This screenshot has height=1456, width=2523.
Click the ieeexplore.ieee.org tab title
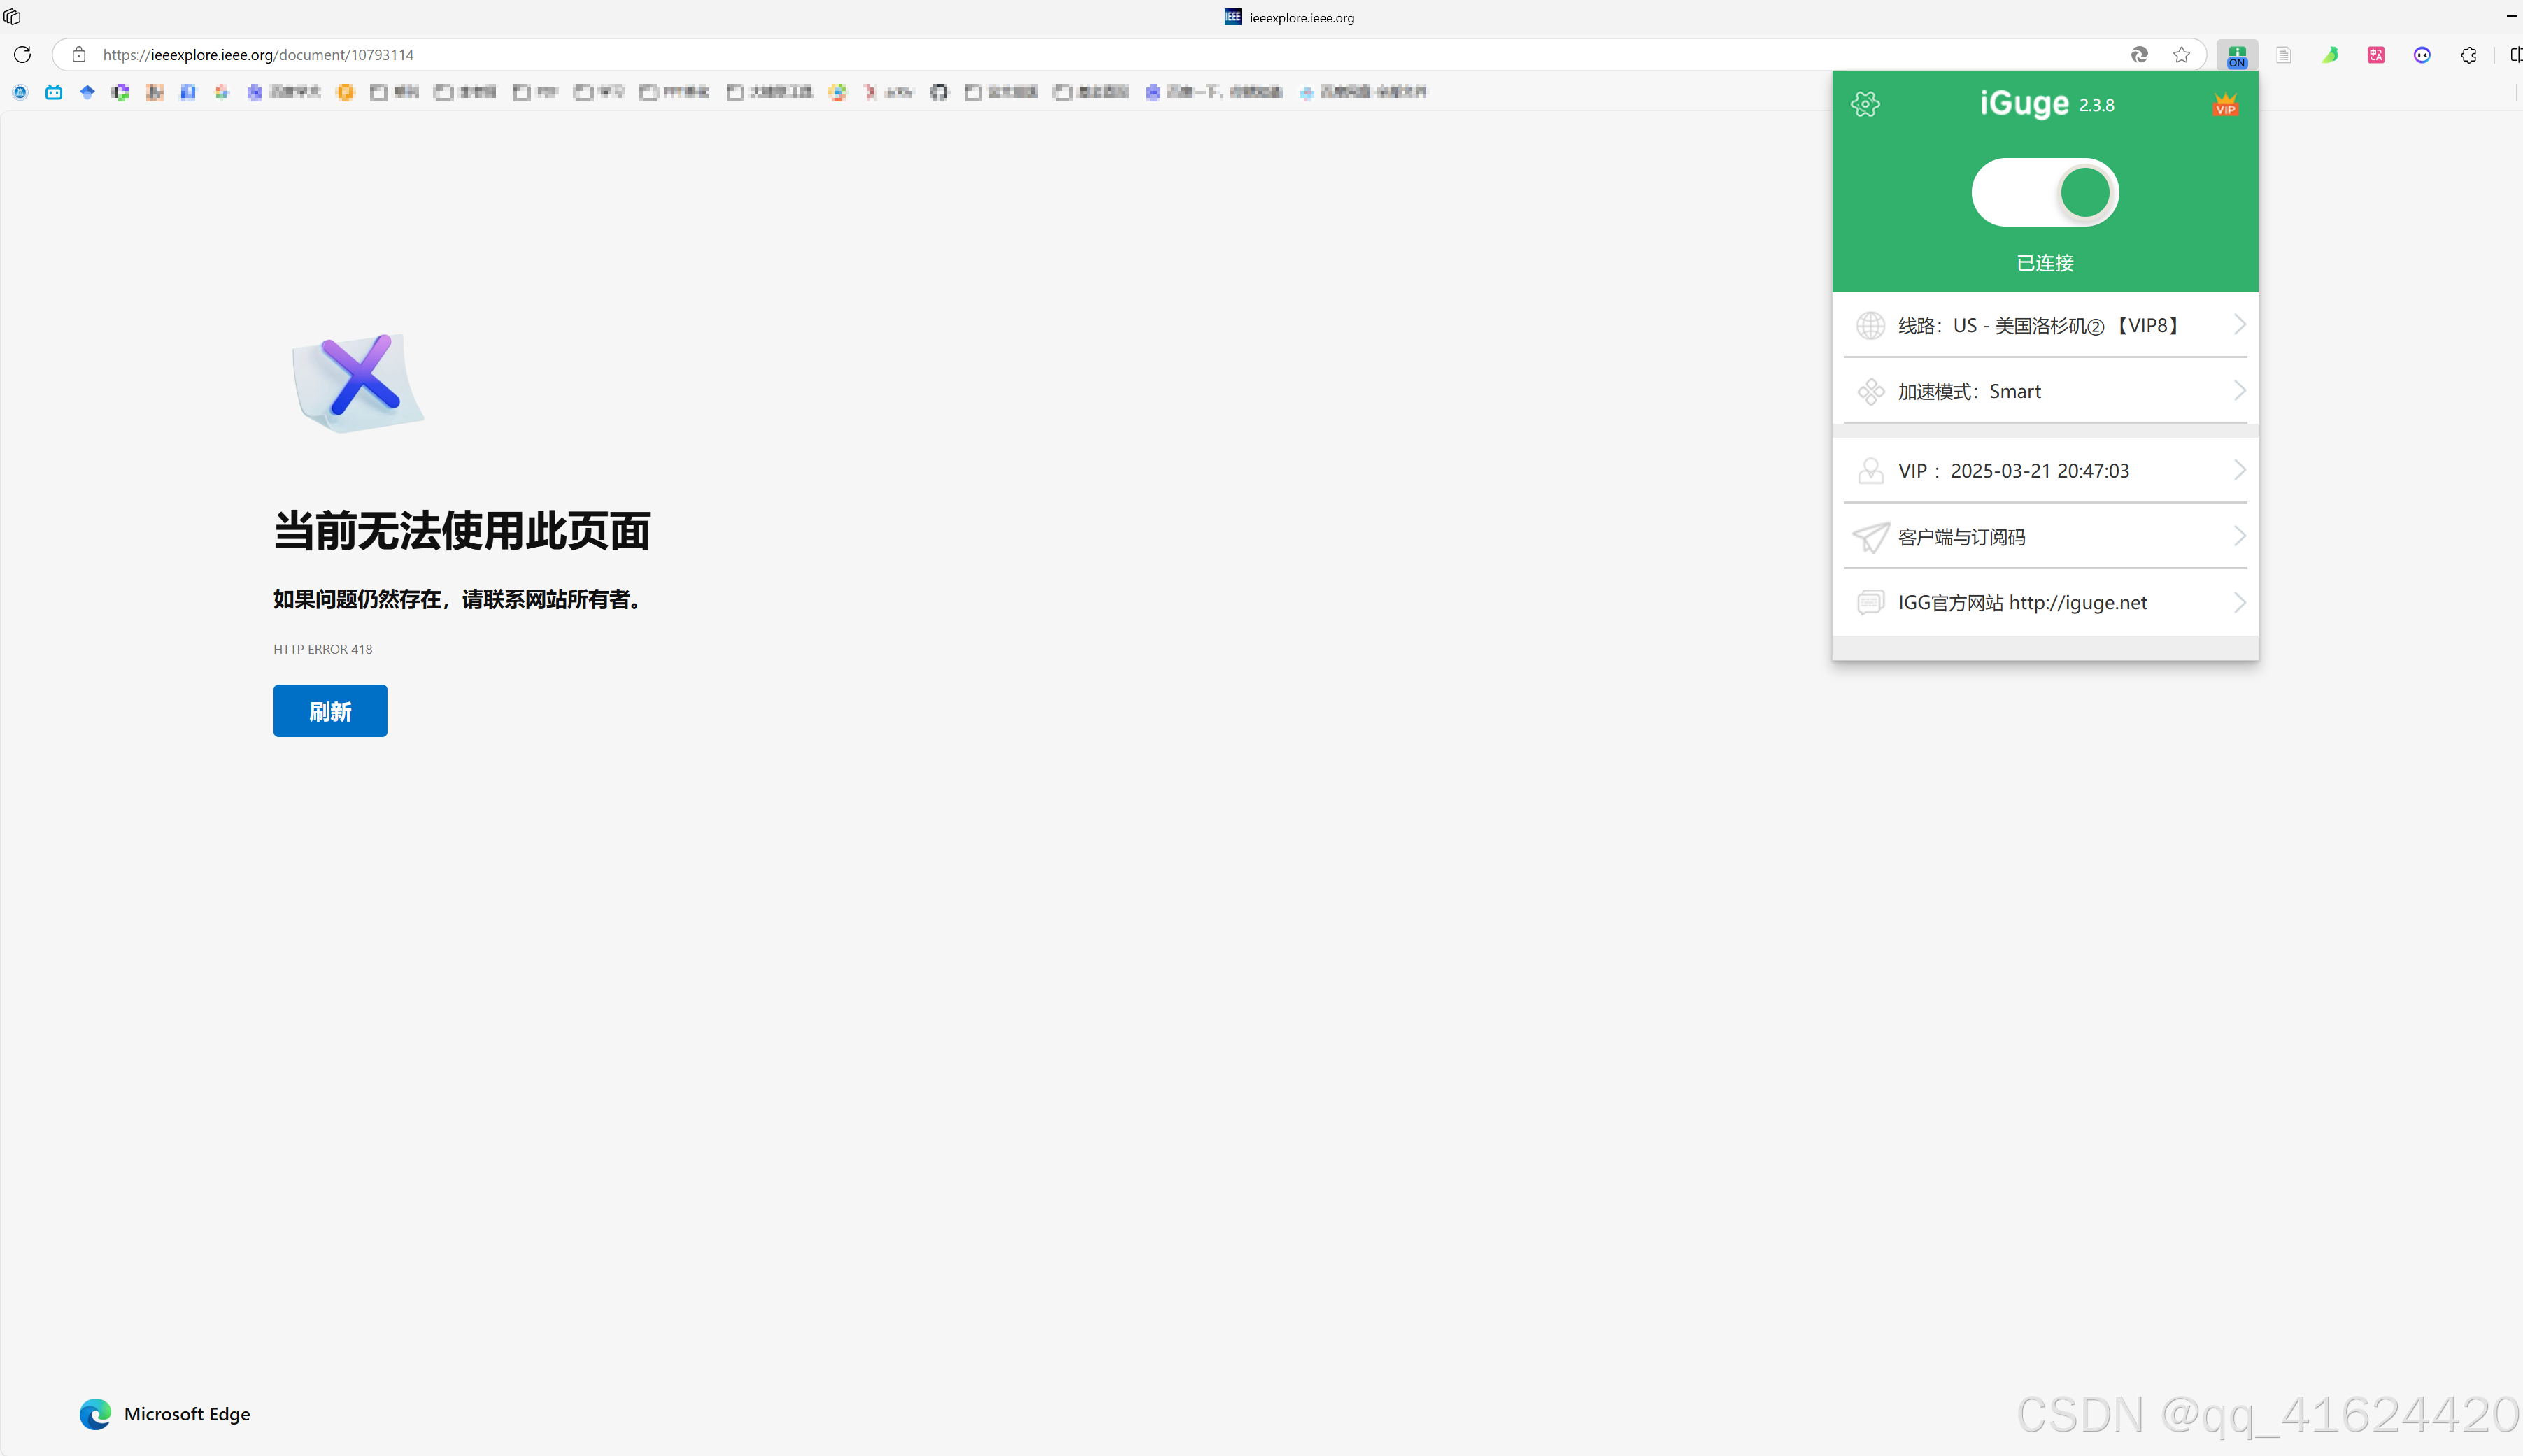[1300, 18]
